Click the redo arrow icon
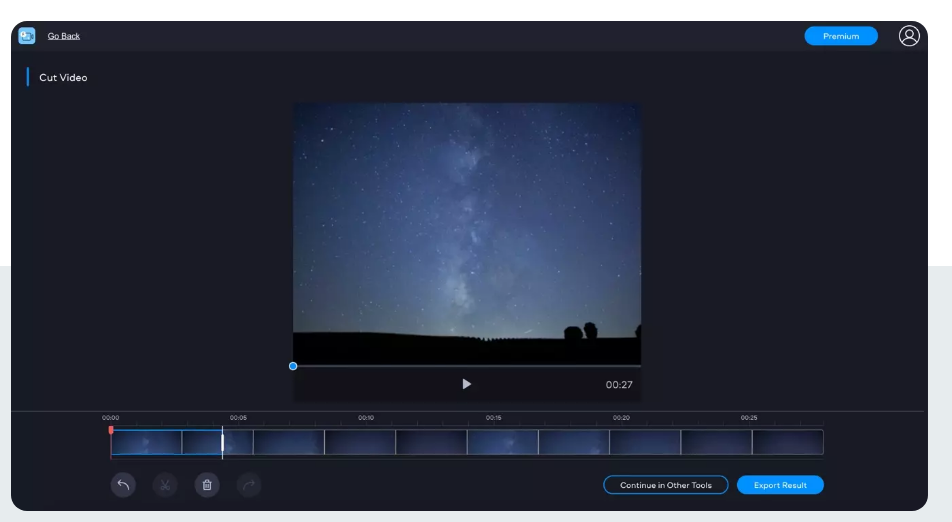952x522 pixels. [x=249, y=485]
